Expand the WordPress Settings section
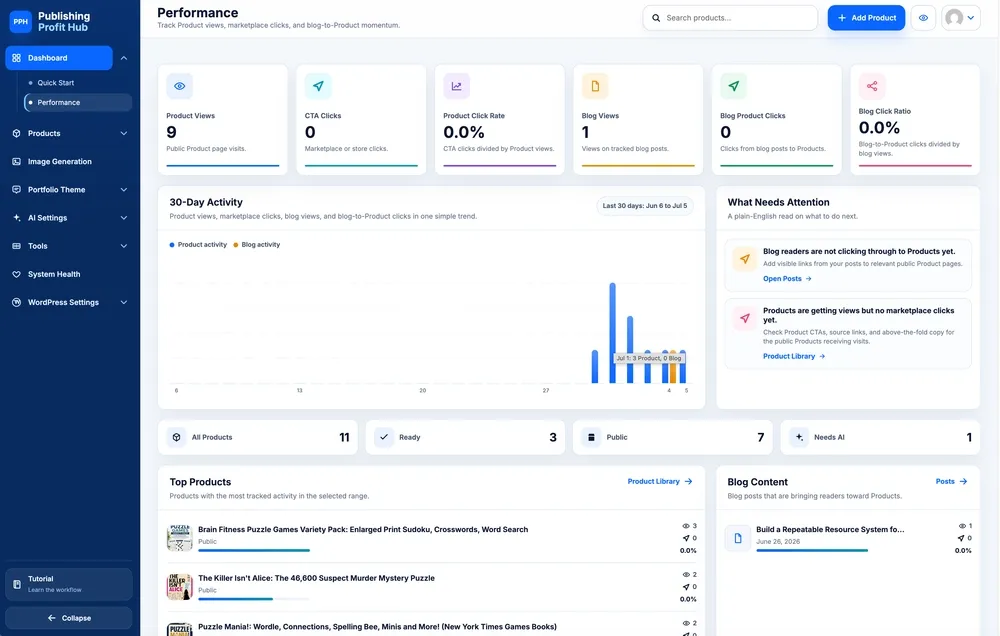 (124, 302)
